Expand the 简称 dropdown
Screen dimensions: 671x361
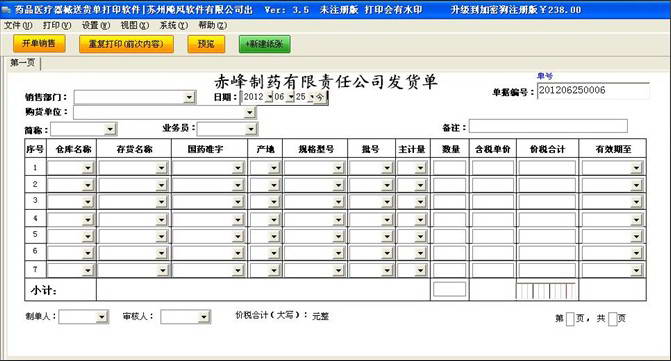[x=110, y=129]
